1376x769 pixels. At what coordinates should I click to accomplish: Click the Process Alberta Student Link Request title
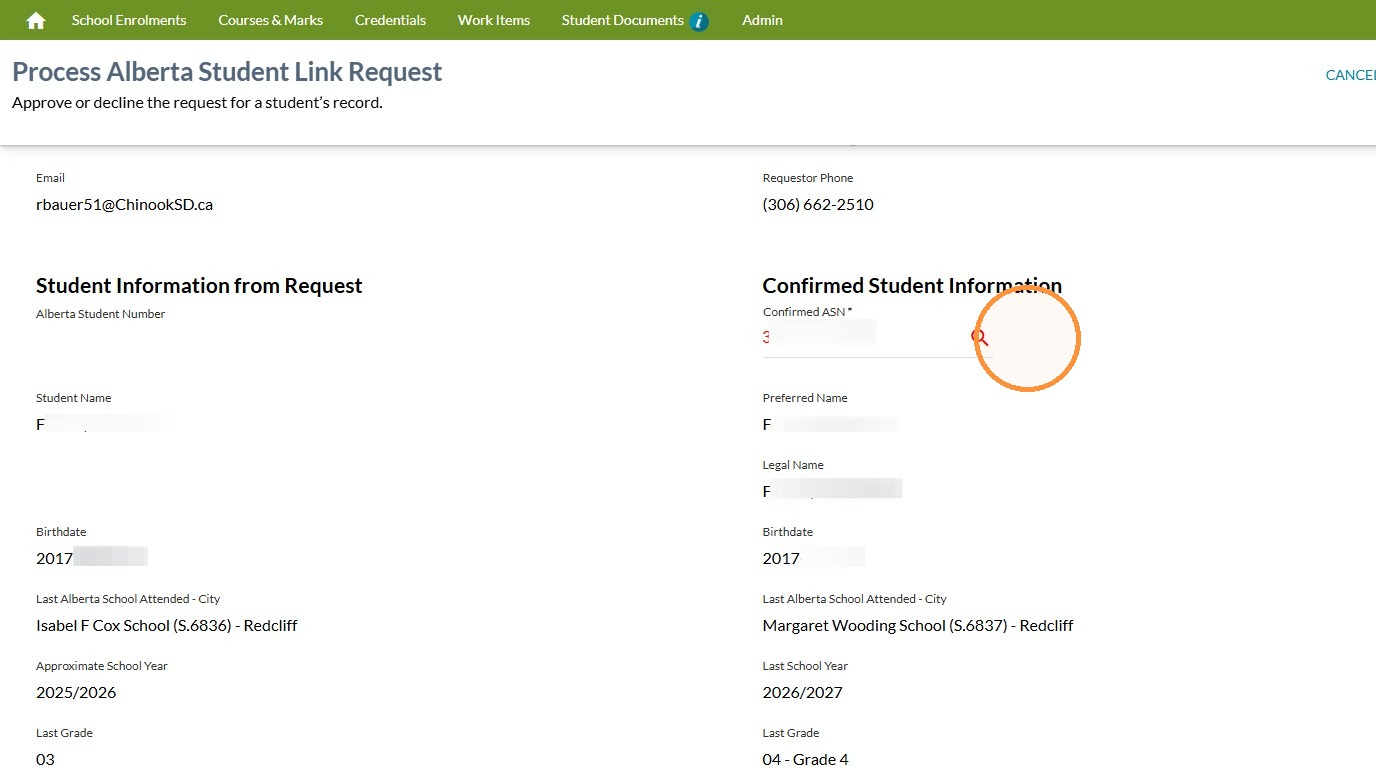pyautogui.click(x=227, y=72)
